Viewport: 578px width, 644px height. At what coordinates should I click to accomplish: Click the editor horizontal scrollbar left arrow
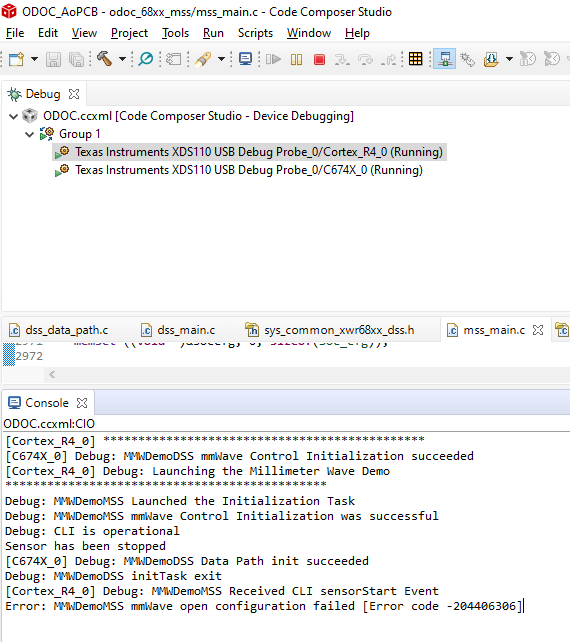[x=52, y=374]
